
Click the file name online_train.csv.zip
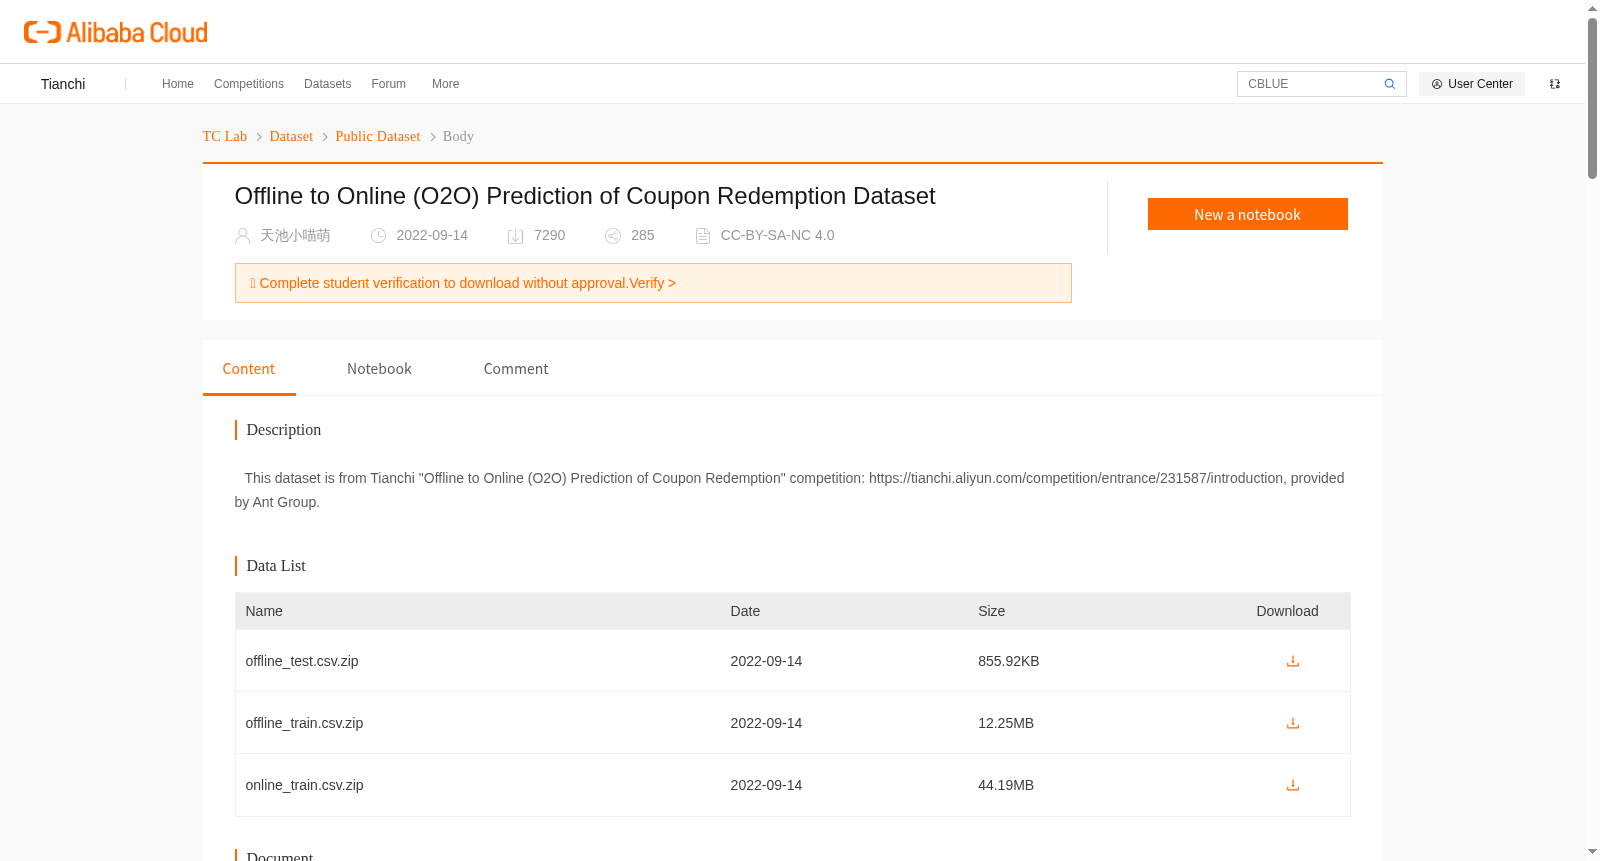(304, 785)
